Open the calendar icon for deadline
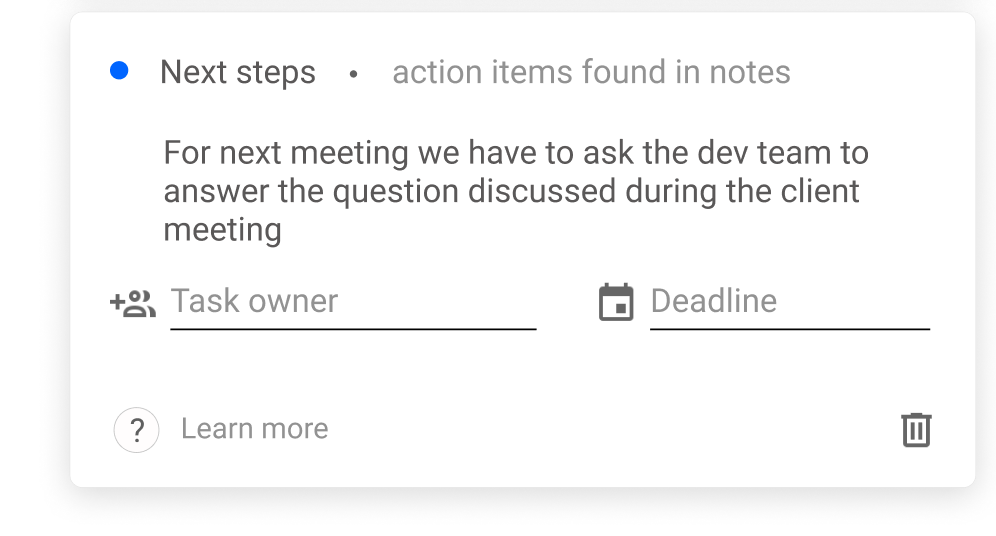 point(616,302)
